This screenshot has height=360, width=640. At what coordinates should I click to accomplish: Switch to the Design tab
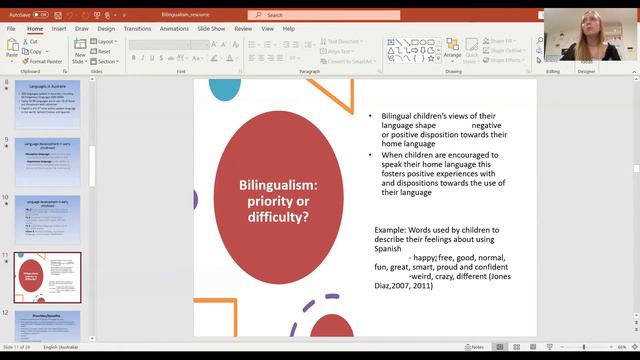click(x=106, y=29)
